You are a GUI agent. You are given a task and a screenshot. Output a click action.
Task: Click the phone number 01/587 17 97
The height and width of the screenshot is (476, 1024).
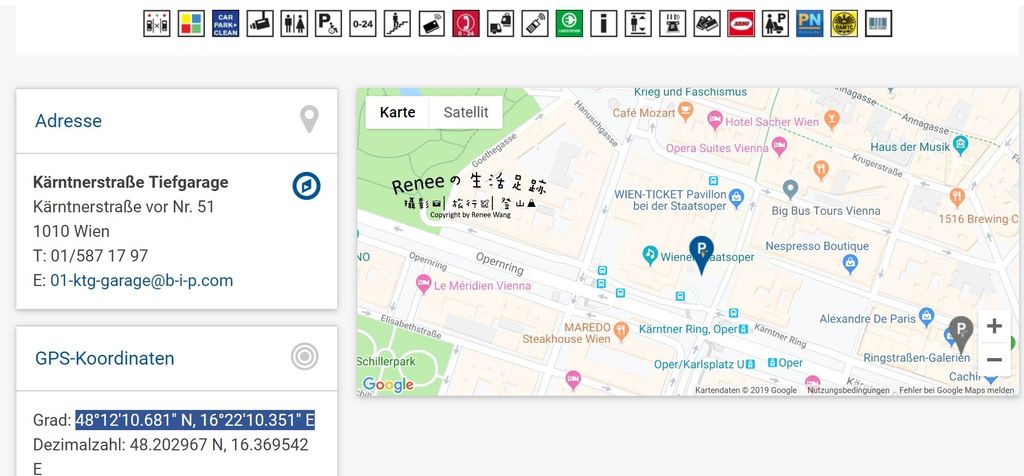(99, 255)
